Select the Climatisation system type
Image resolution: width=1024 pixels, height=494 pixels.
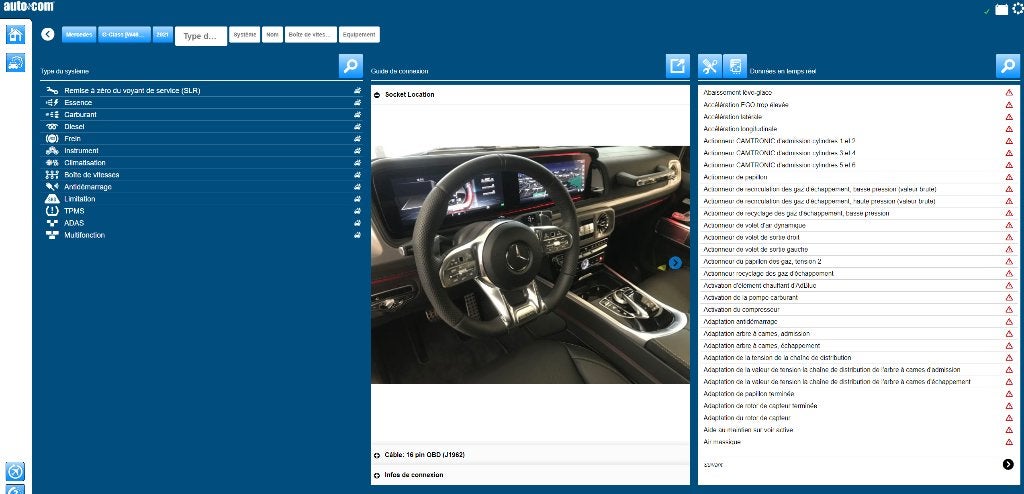(201, 163)
